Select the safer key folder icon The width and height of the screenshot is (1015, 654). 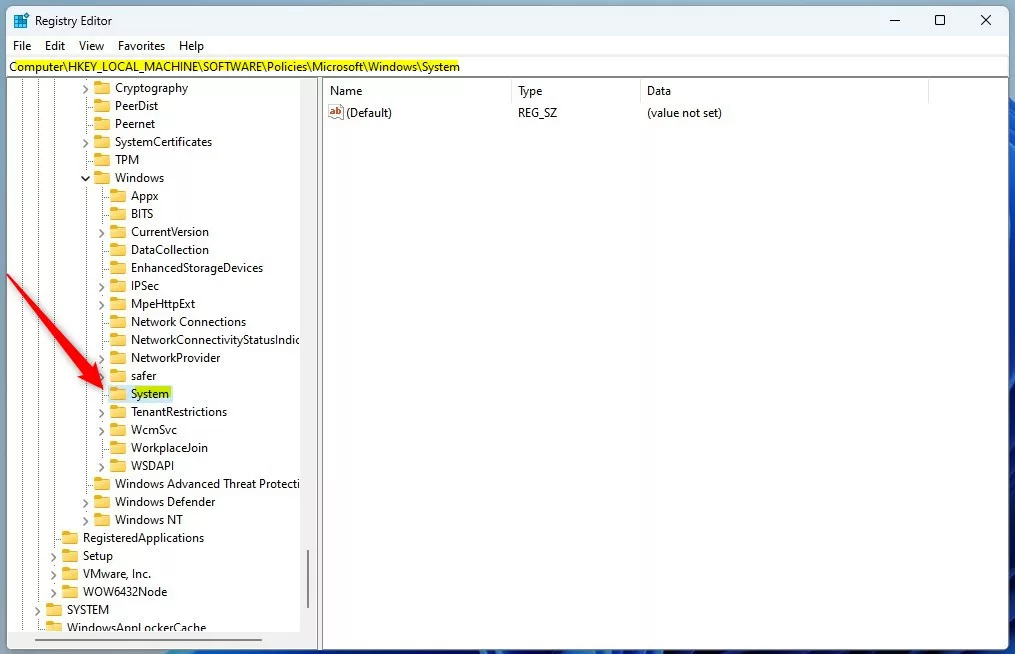point(118,376)
